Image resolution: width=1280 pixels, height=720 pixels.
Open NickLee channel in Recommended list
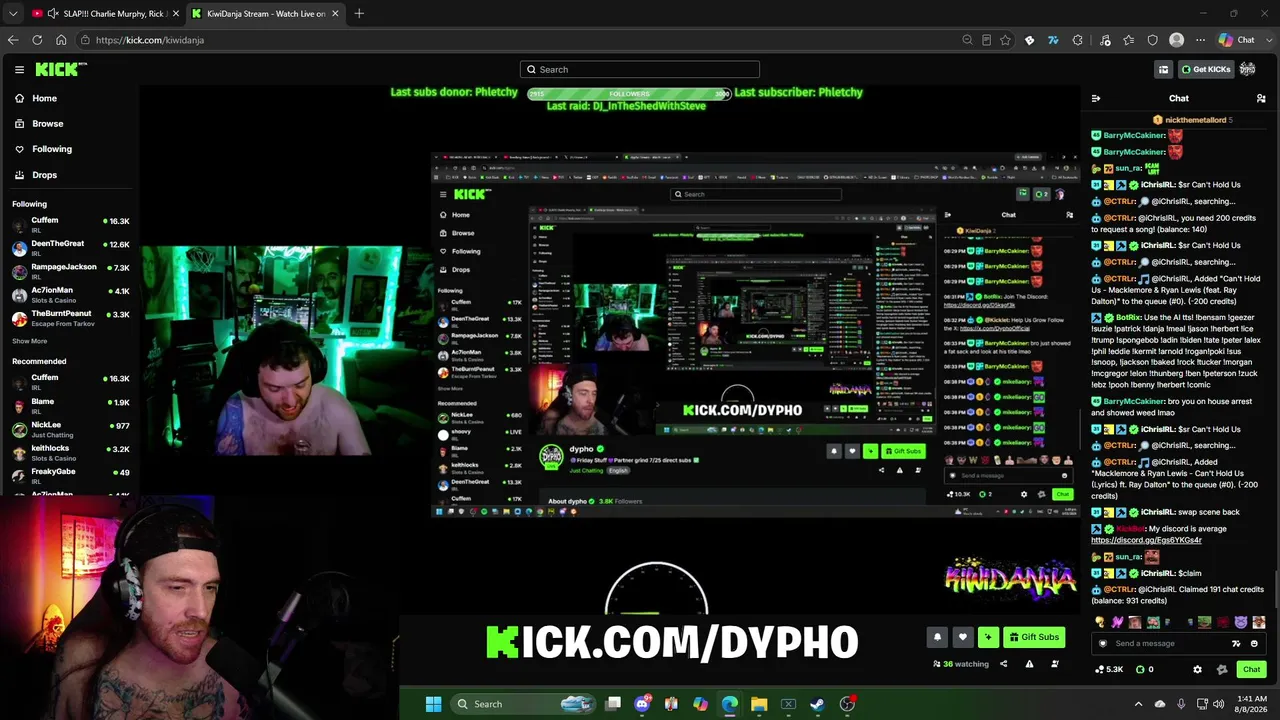[x=70, y=429]
